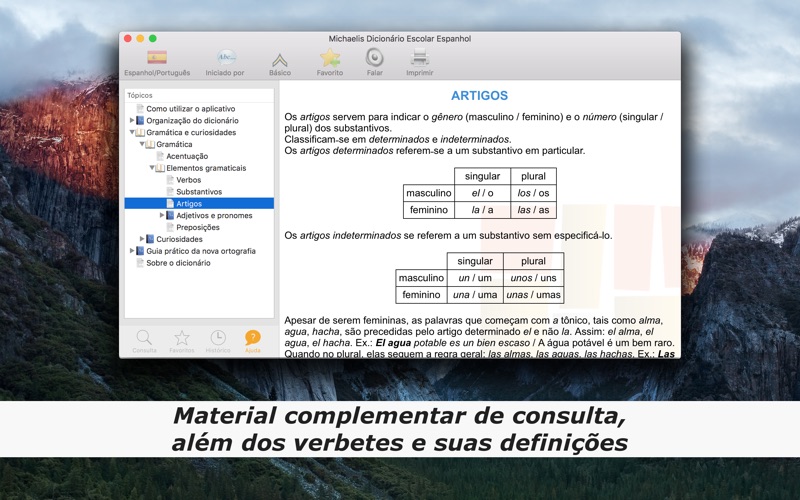Maximize window with the green button

(x=153, y=38)
